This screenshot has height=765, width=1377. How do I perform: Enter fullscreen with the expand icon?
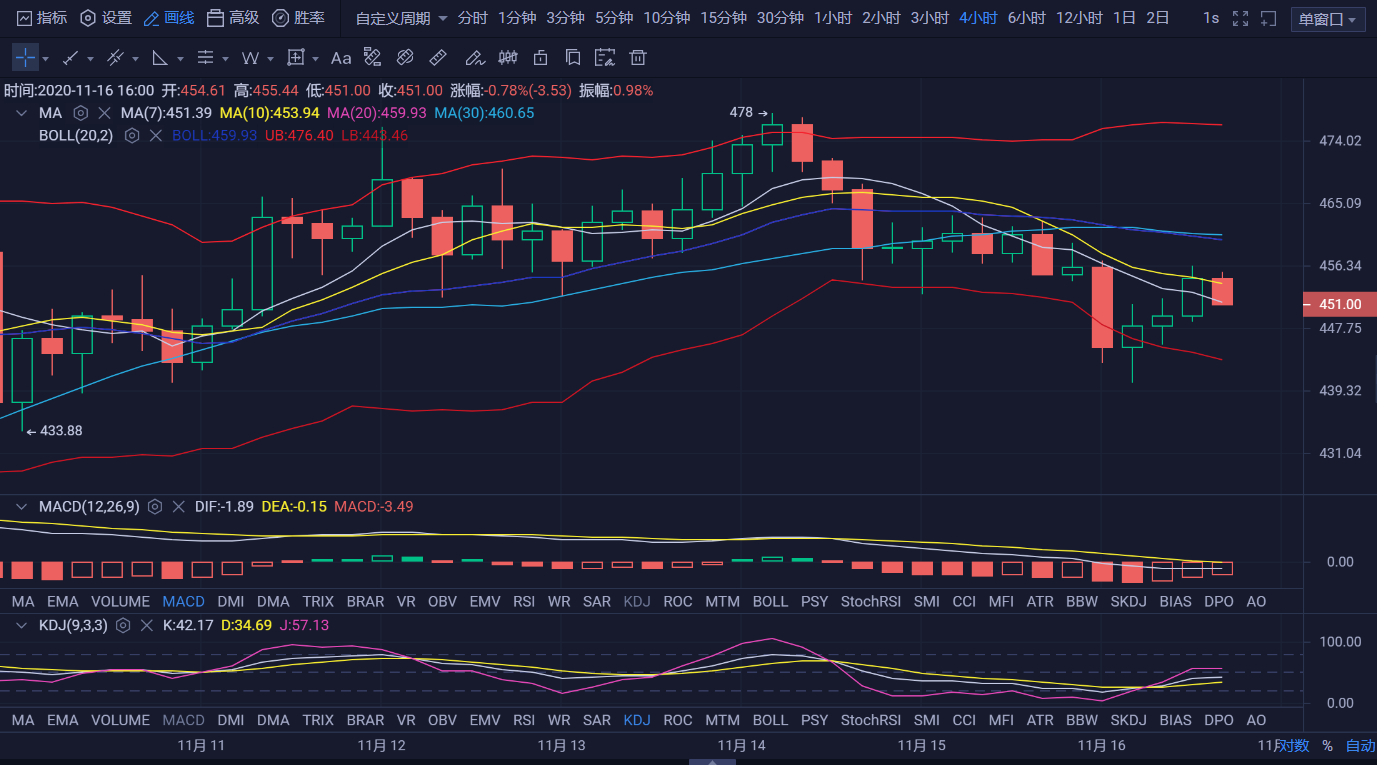coord(1240,18)
